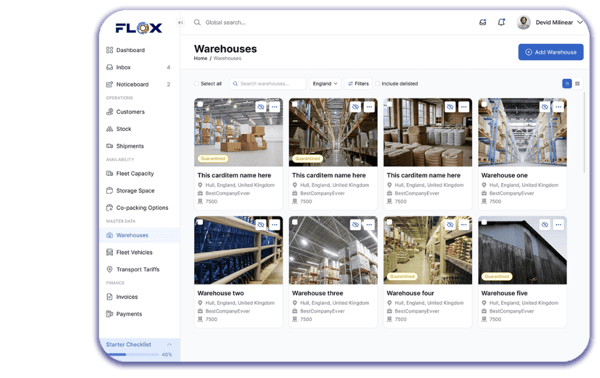
Task: Open the notifications bell
Action: [501, 22]
